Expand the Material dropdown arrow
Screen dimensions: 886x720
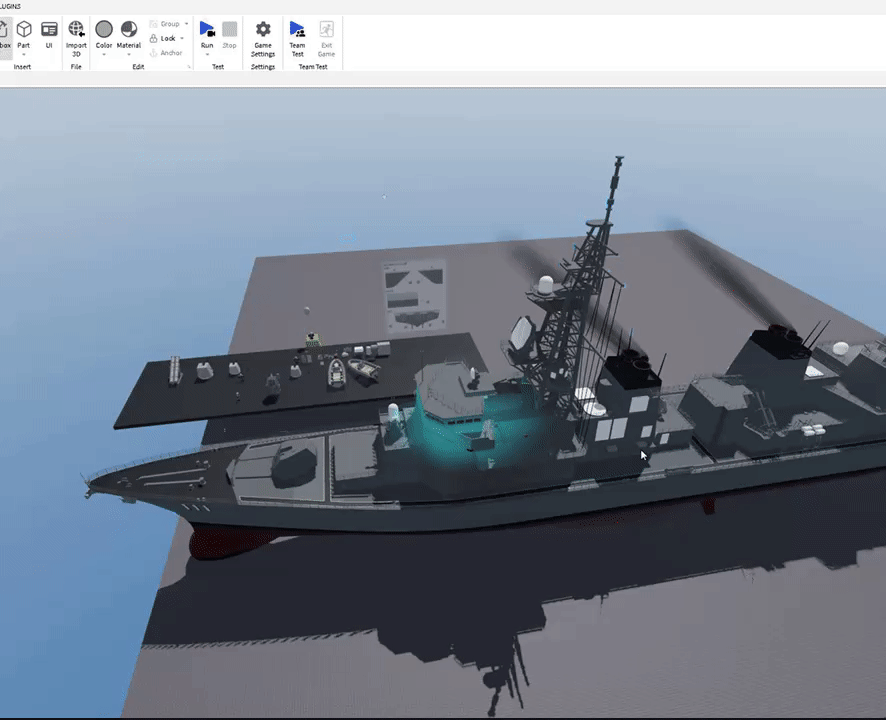[x=129, y=55]
